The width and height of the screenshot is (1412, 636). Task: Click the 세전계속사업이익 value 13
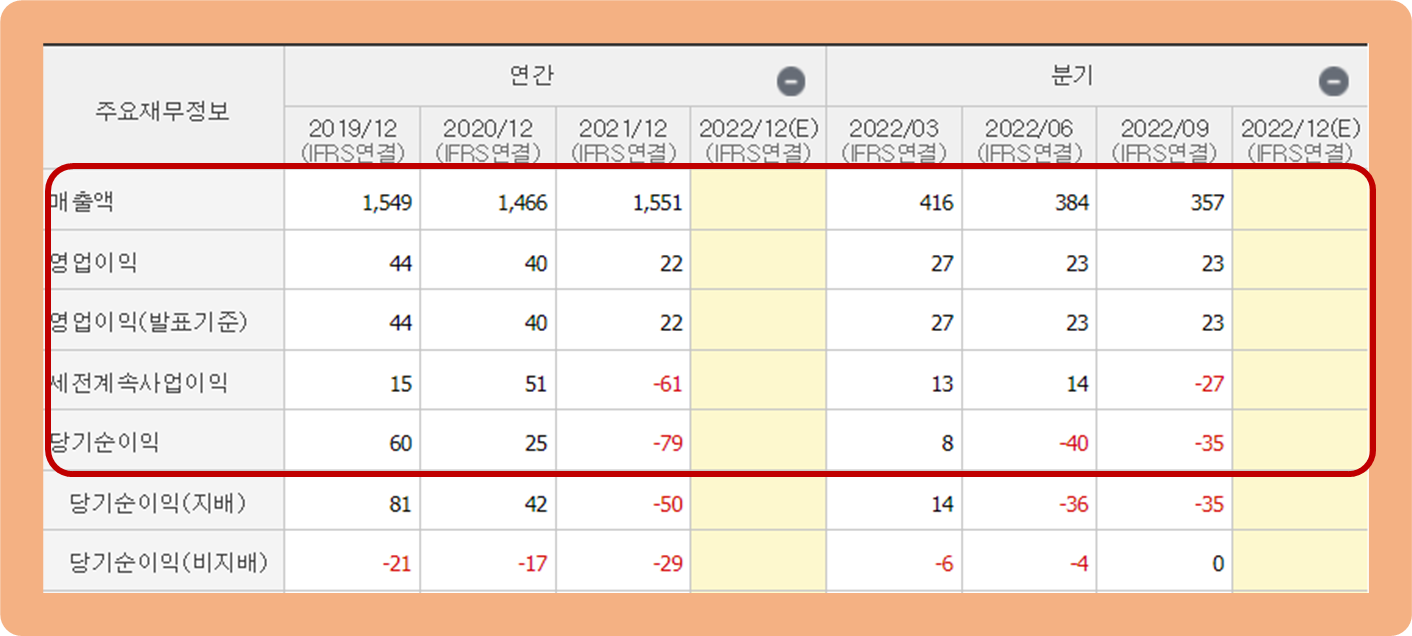click(x=942, y=384)
